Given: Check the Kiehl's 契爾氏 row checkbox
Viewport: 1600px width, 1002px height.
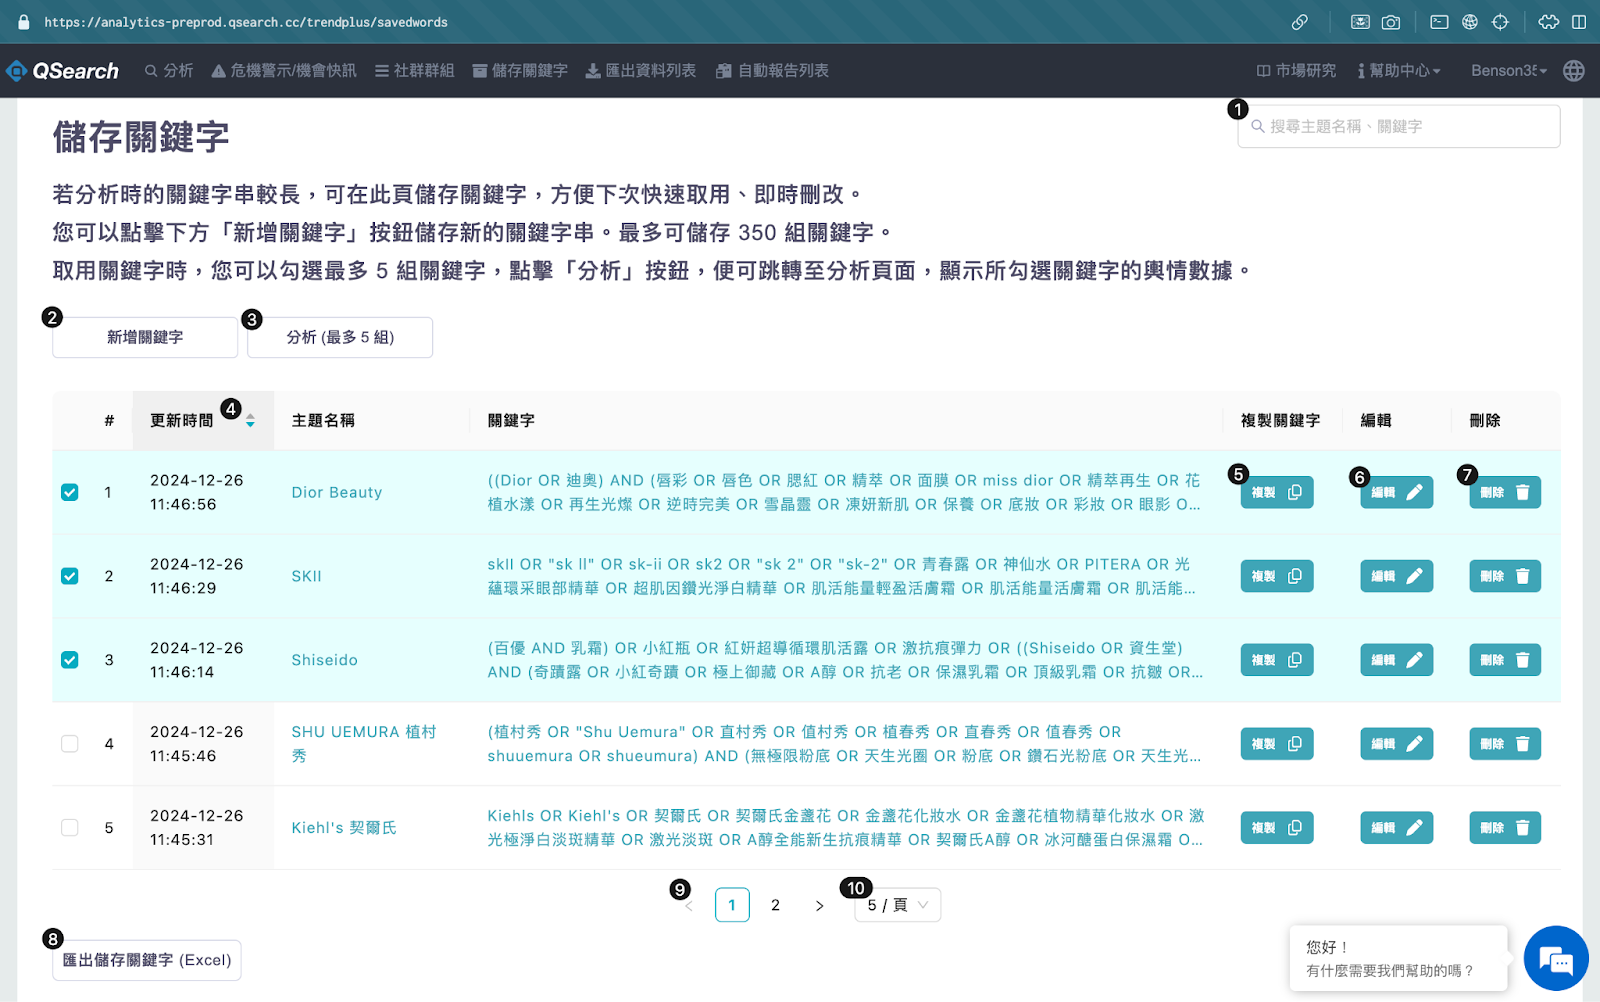Looking at the screenshot, I should [70, 828].
